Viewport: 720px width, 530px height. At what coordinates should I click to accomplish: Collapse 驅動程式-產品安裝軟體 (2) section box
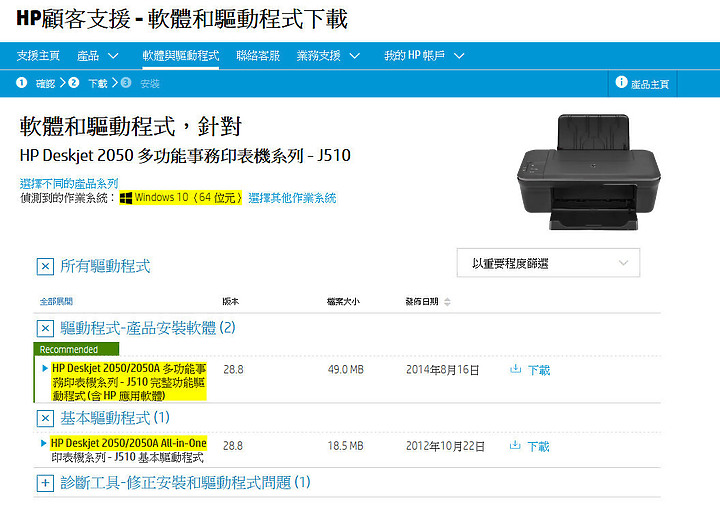point(45,328)
